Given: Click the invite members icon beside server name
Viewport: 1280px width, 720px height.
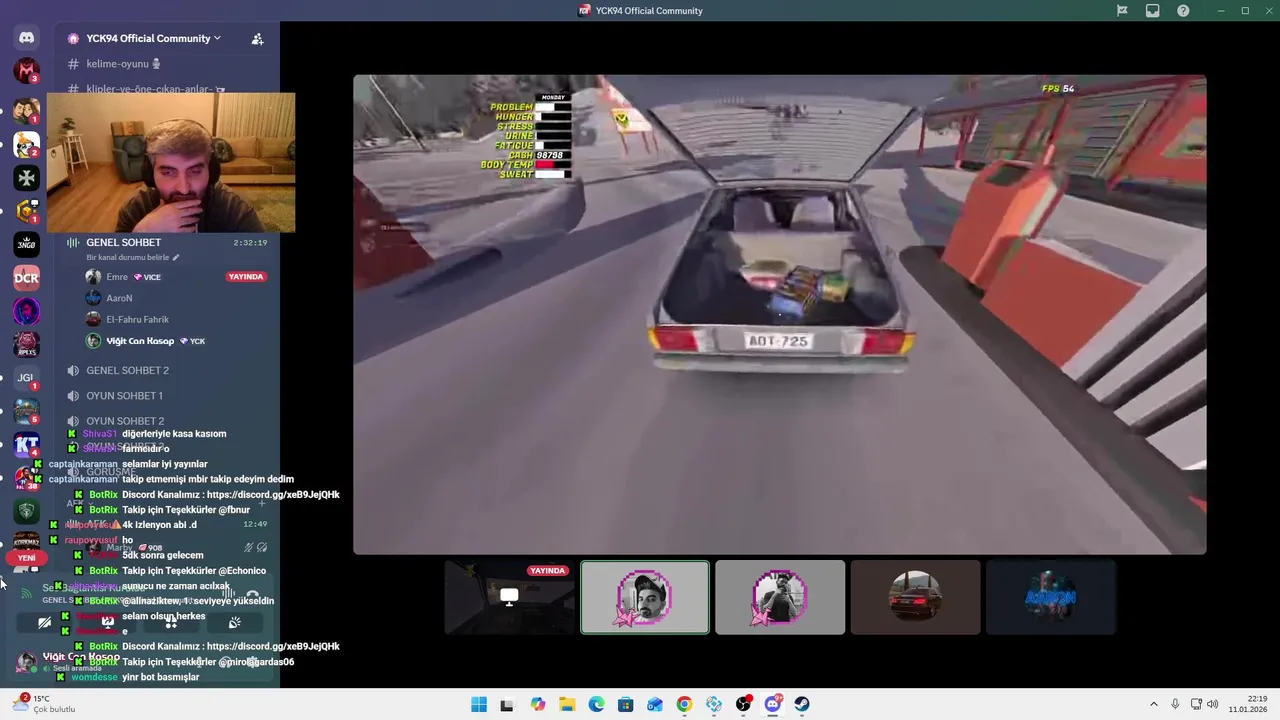Looking at the screenshot, I should (x=257, y=39).
